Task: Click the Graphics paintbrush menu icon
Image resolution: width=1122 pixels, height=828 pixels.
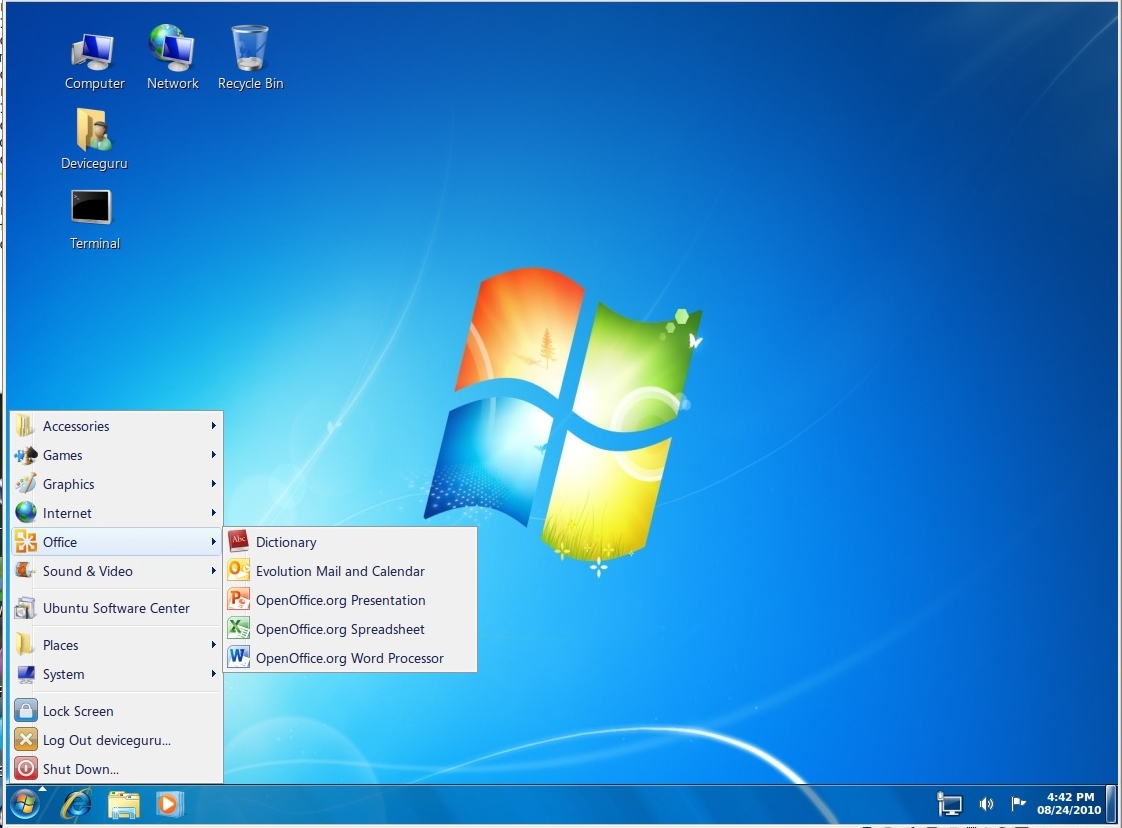Action: pyautogui.click(x=26, y=484)
